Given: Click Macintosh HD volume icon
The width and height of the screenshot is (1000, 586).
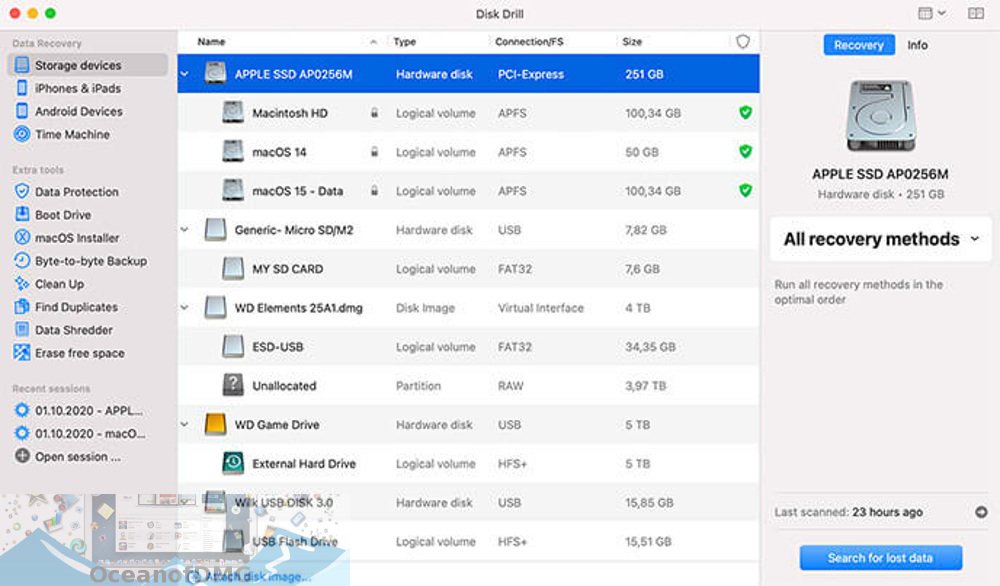Looking at the screenshot, I should [x=233, y=112].
